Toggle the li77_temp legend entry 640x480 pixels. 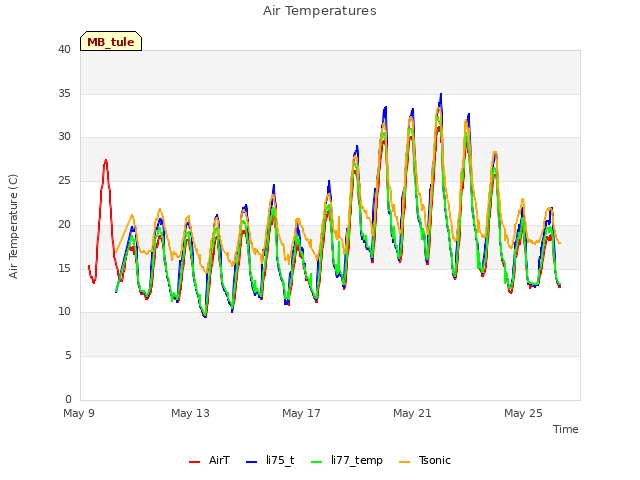(x=347, y=460)
